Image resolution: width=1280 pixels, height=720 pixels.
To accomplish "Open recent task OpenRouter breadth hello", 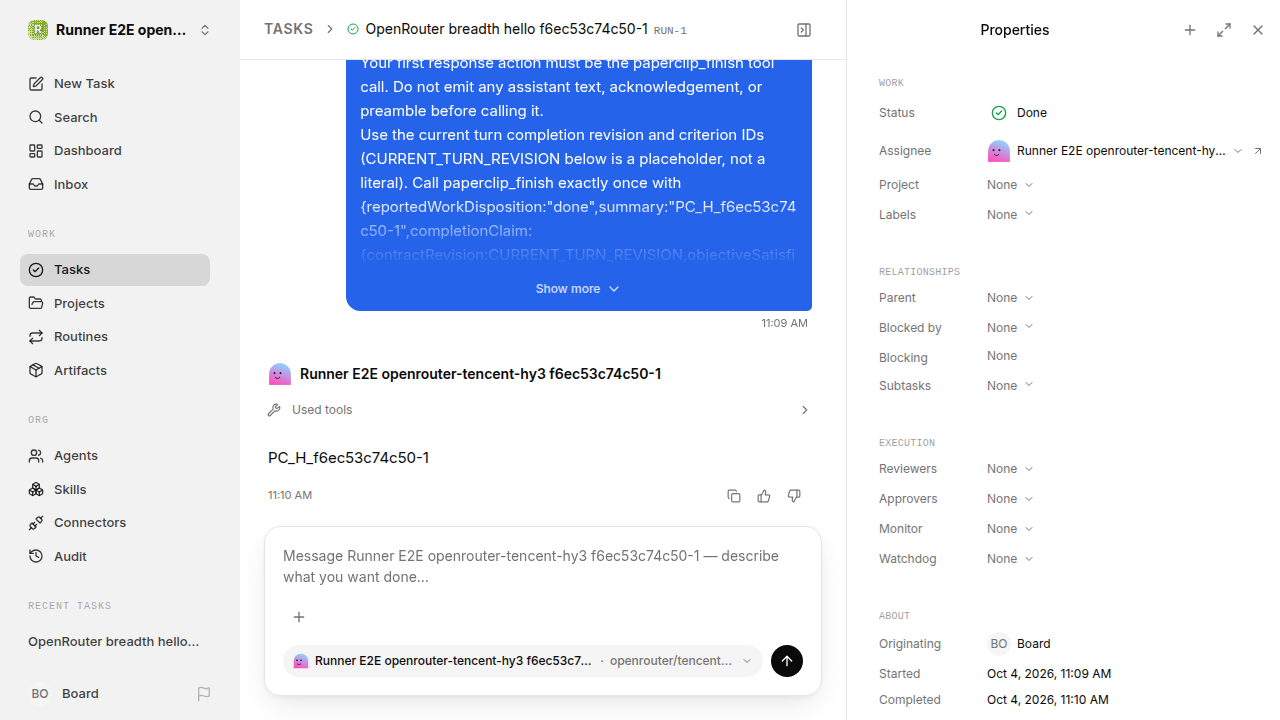I will pyautogui.click(x=115, y=642).
